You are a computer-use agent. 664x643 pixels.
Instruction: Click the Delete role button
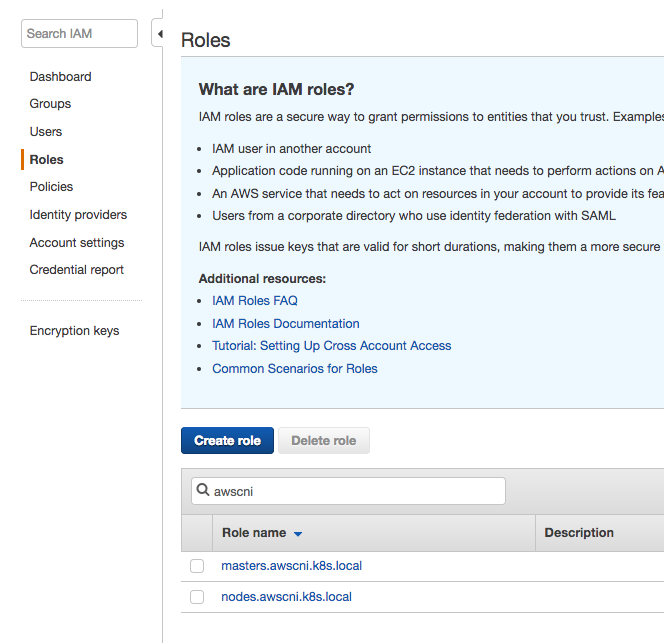click(x=324, y=441)
